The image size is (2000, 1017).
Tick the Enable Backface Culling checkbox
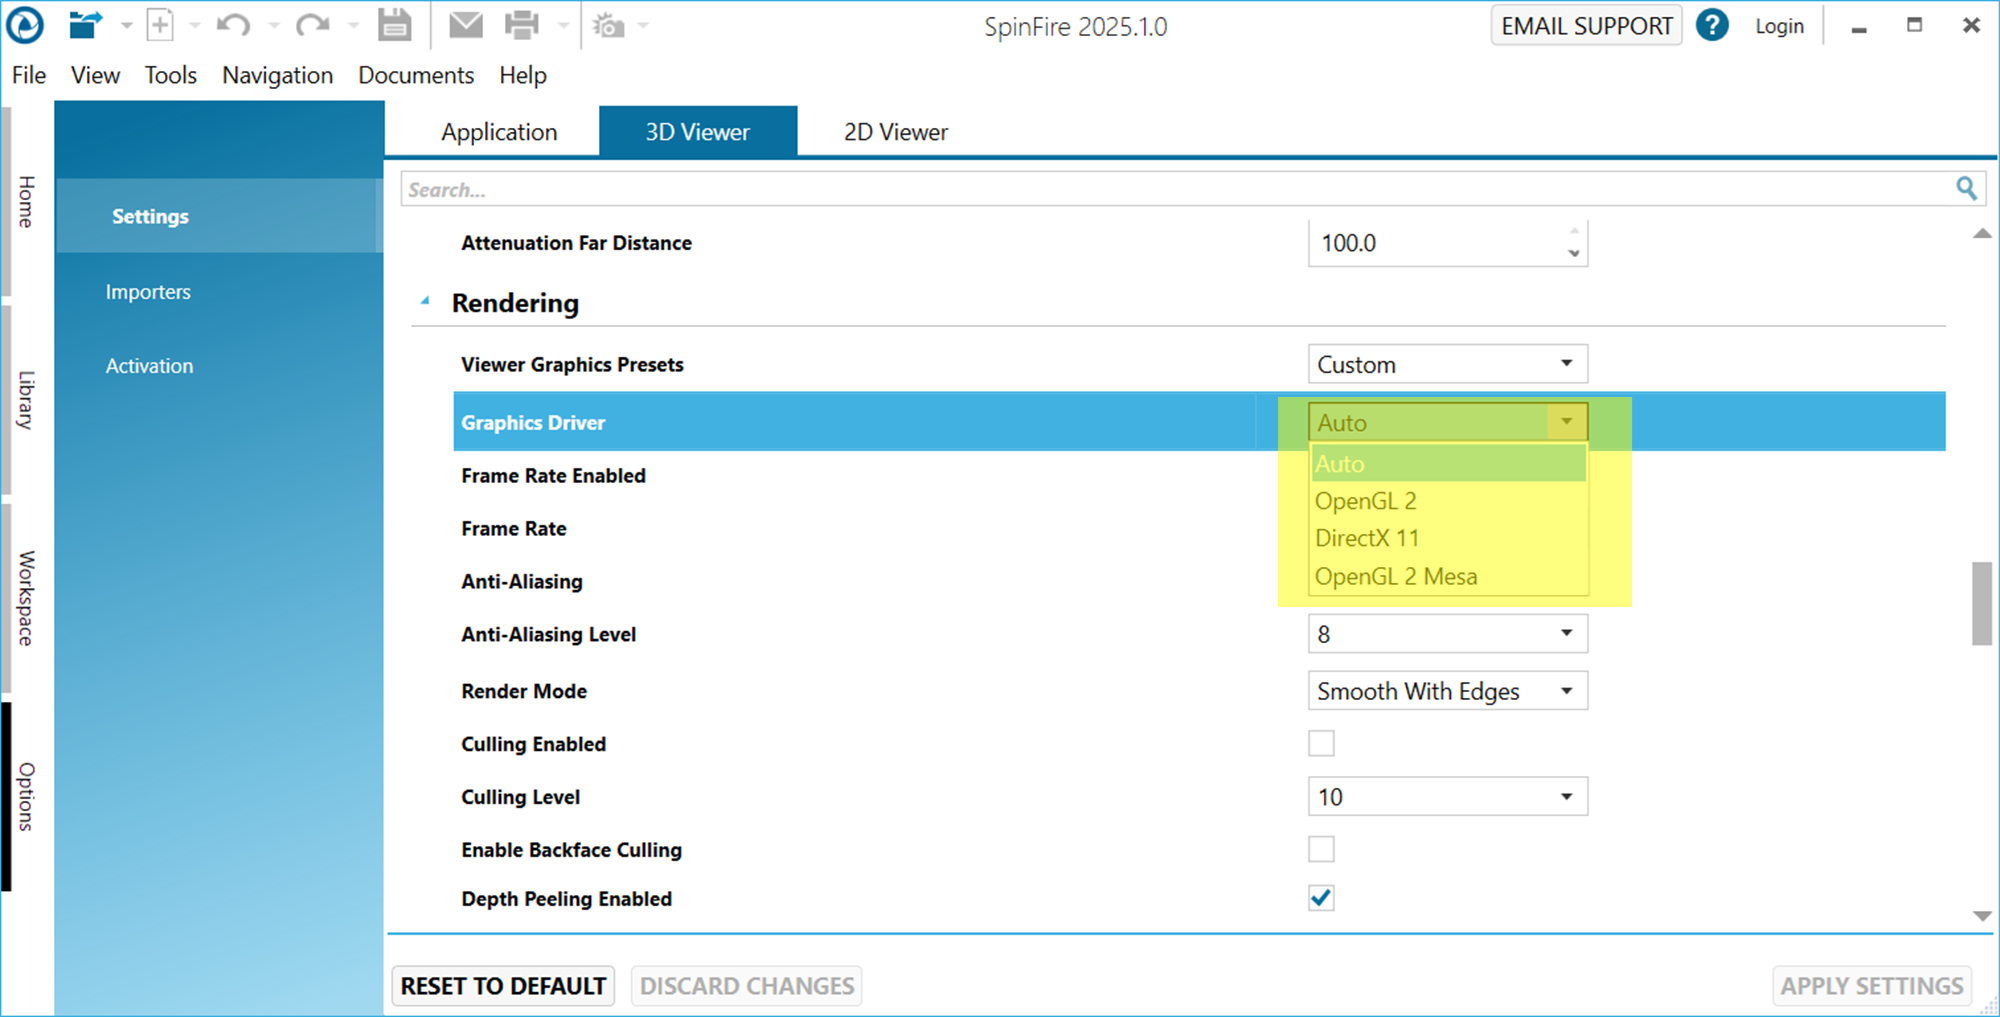pos(1321,849)
